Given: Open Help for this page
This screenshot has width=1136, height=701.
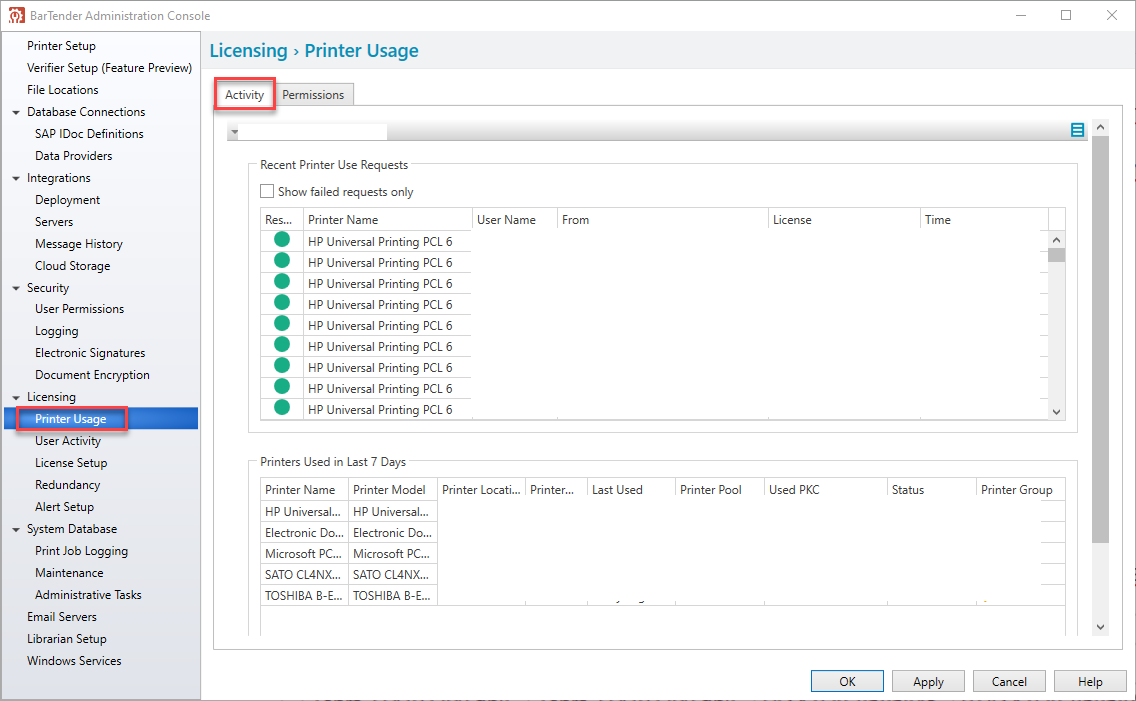Looking at the screenshot, I should click(x=1090, y=681).
